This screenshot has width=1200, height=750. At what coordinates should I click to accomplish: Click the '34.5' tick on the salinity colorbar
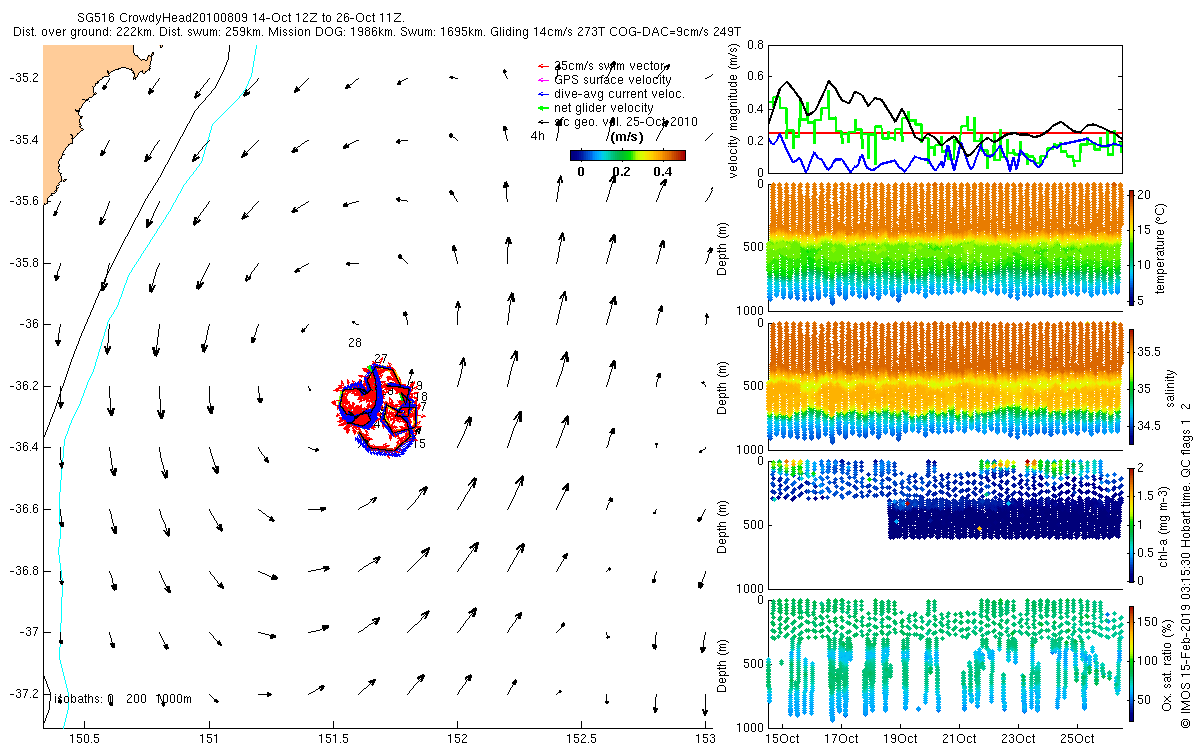(x=1150, y=426)
